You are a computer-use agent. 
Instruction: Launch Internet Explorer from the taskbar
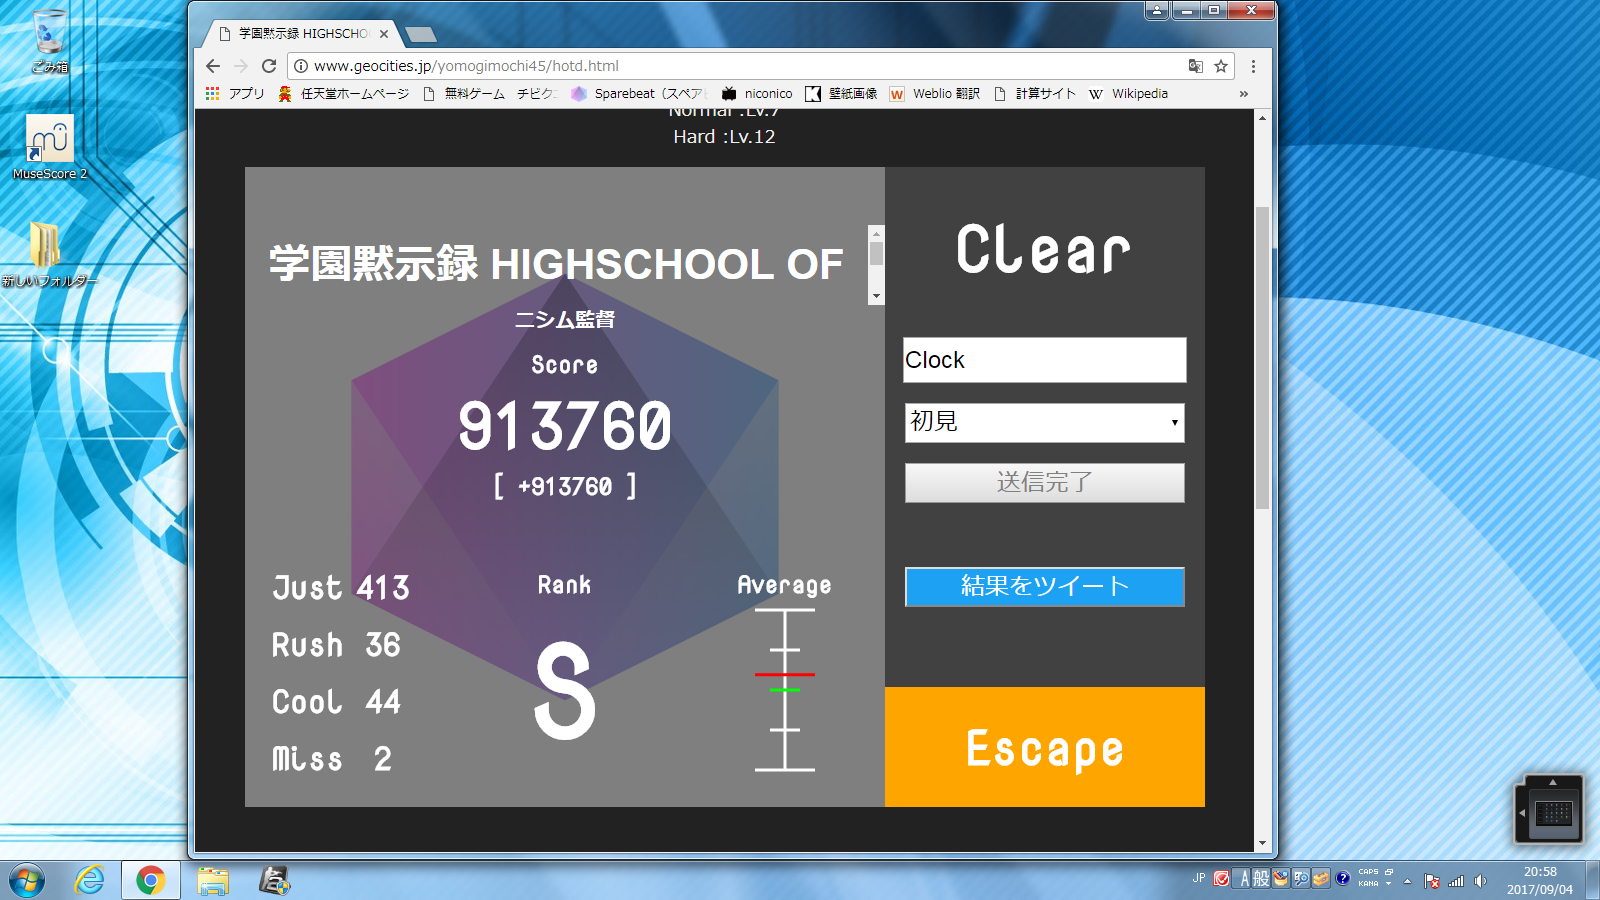pos(90,880)
